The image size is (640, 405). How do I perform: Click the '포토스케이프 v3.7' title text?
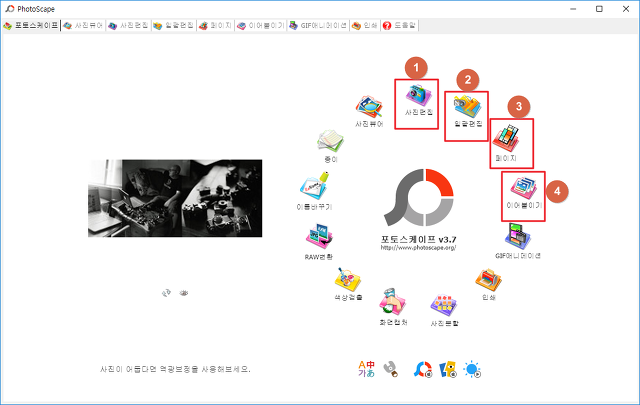(x=418, y=239)
